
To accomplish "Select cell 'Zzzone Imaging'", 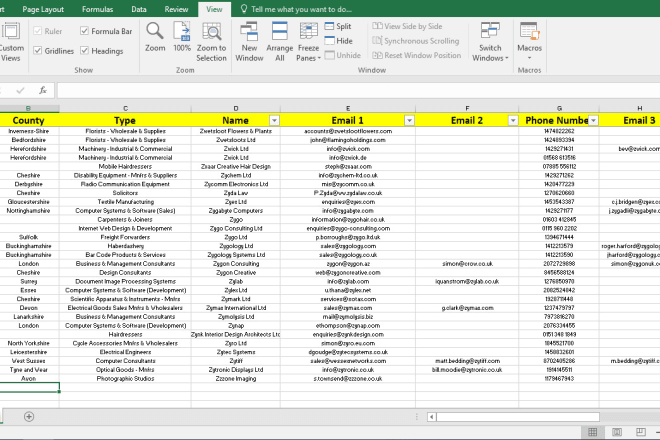I will [x=236, y=379].
